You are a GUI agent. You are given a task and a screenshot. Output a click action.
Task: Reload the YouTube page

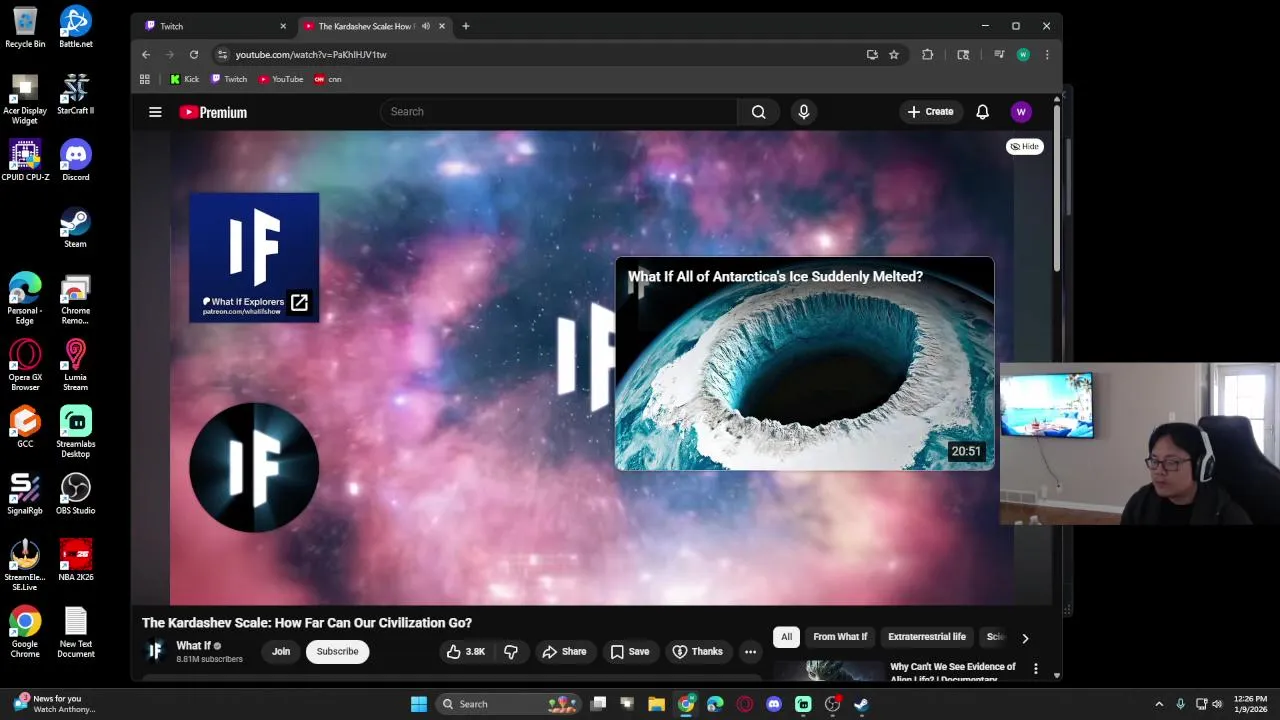click(x=194, y=55)
